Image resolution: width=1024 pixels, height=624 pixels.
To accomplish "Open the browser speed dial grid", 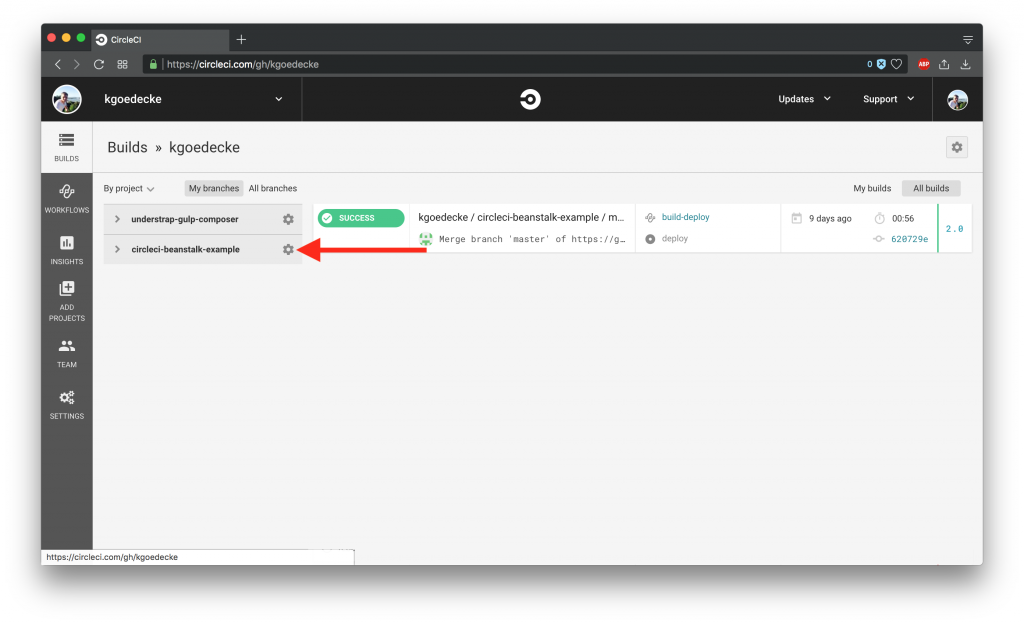I will [122, 64].
